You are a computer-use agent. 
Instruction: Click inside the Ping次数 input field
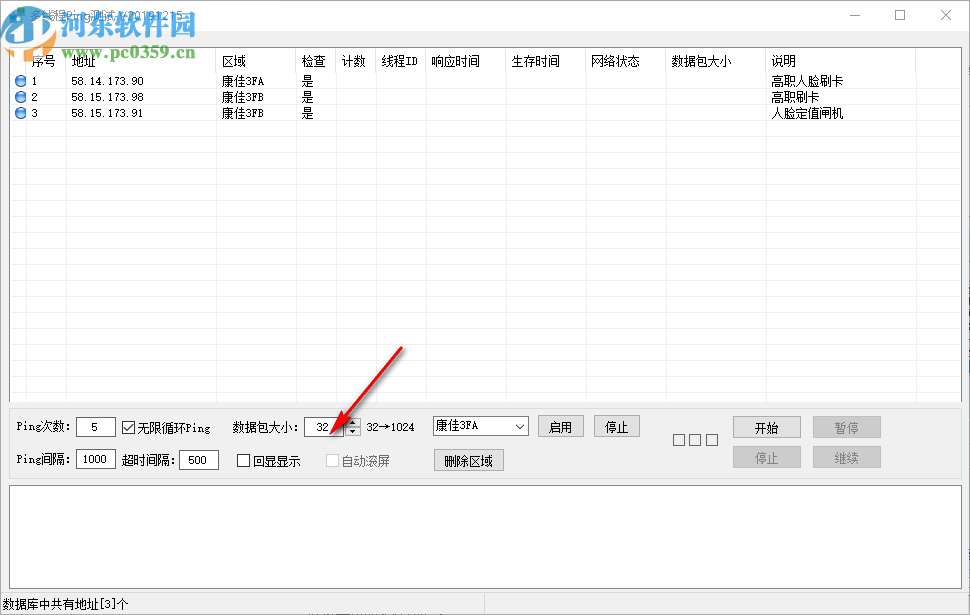pyautogui.click(x=95, y=425)
